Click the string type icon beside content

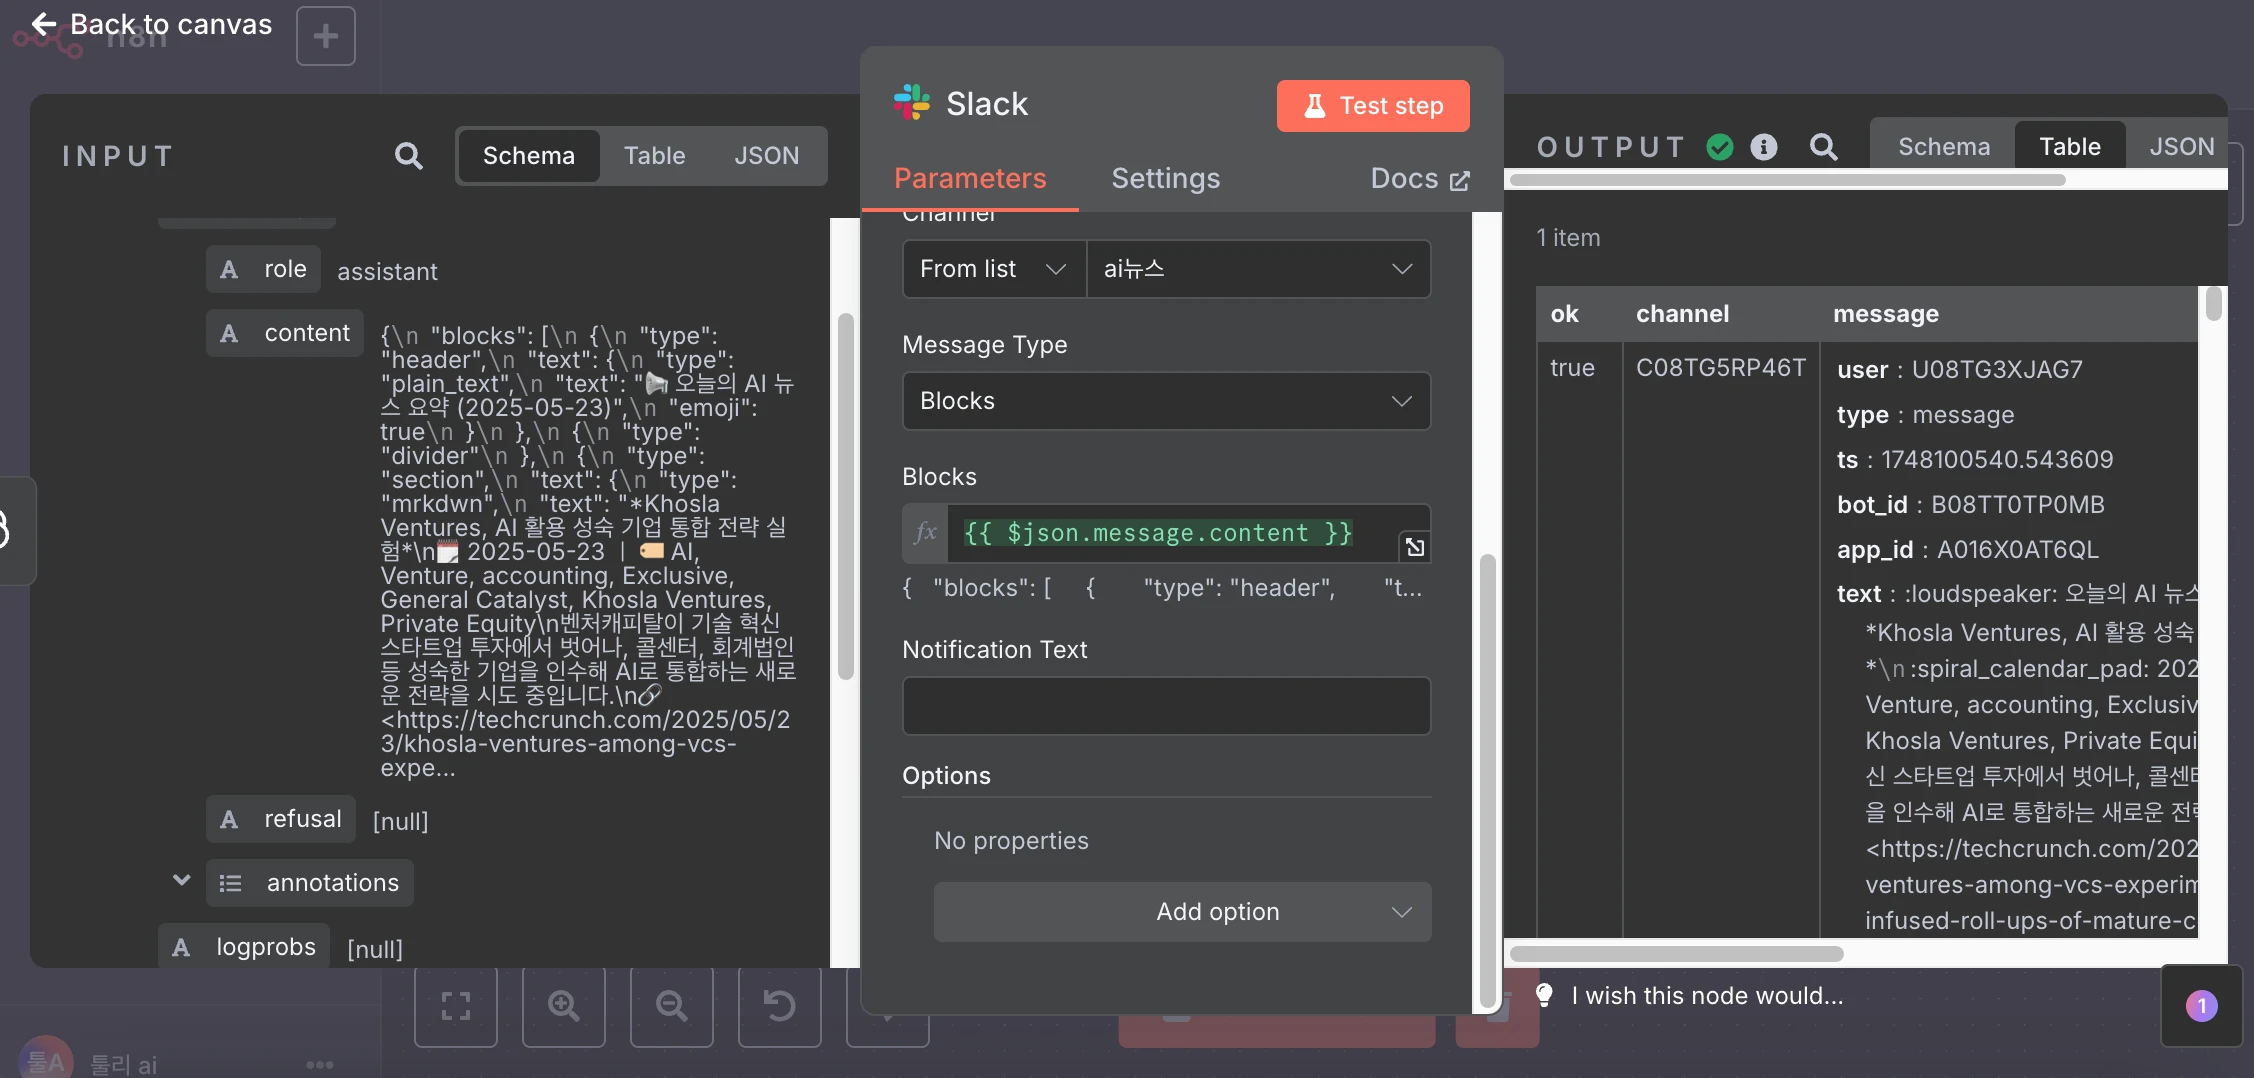[x=229, y=334]
